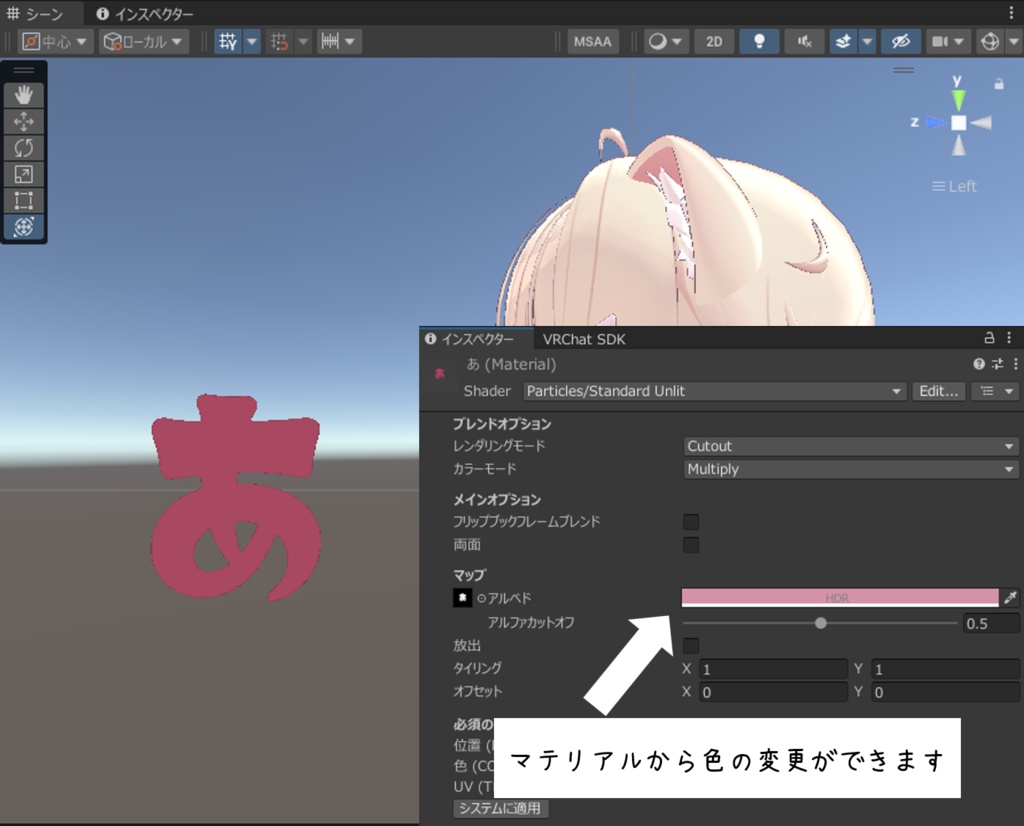The image size is (1024, 826).
Task: Open the レンダリングモード Cutout dropdown
Action: pyautogui.click(x=849, y=446)
